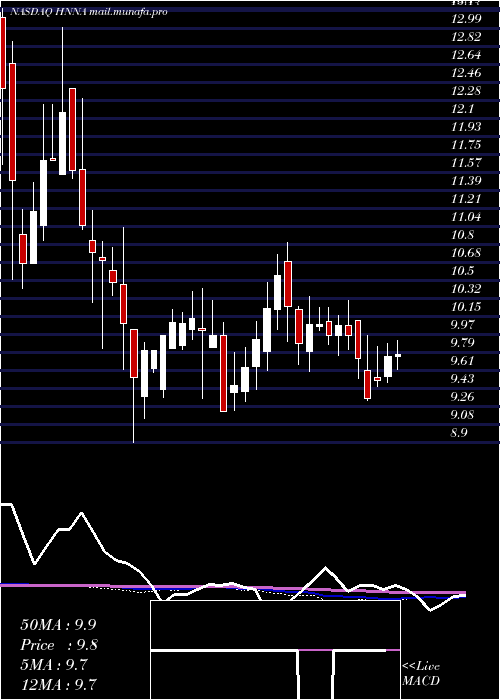Select the 12.99 price axis label
500x700 pixels.
coord(466,19)
